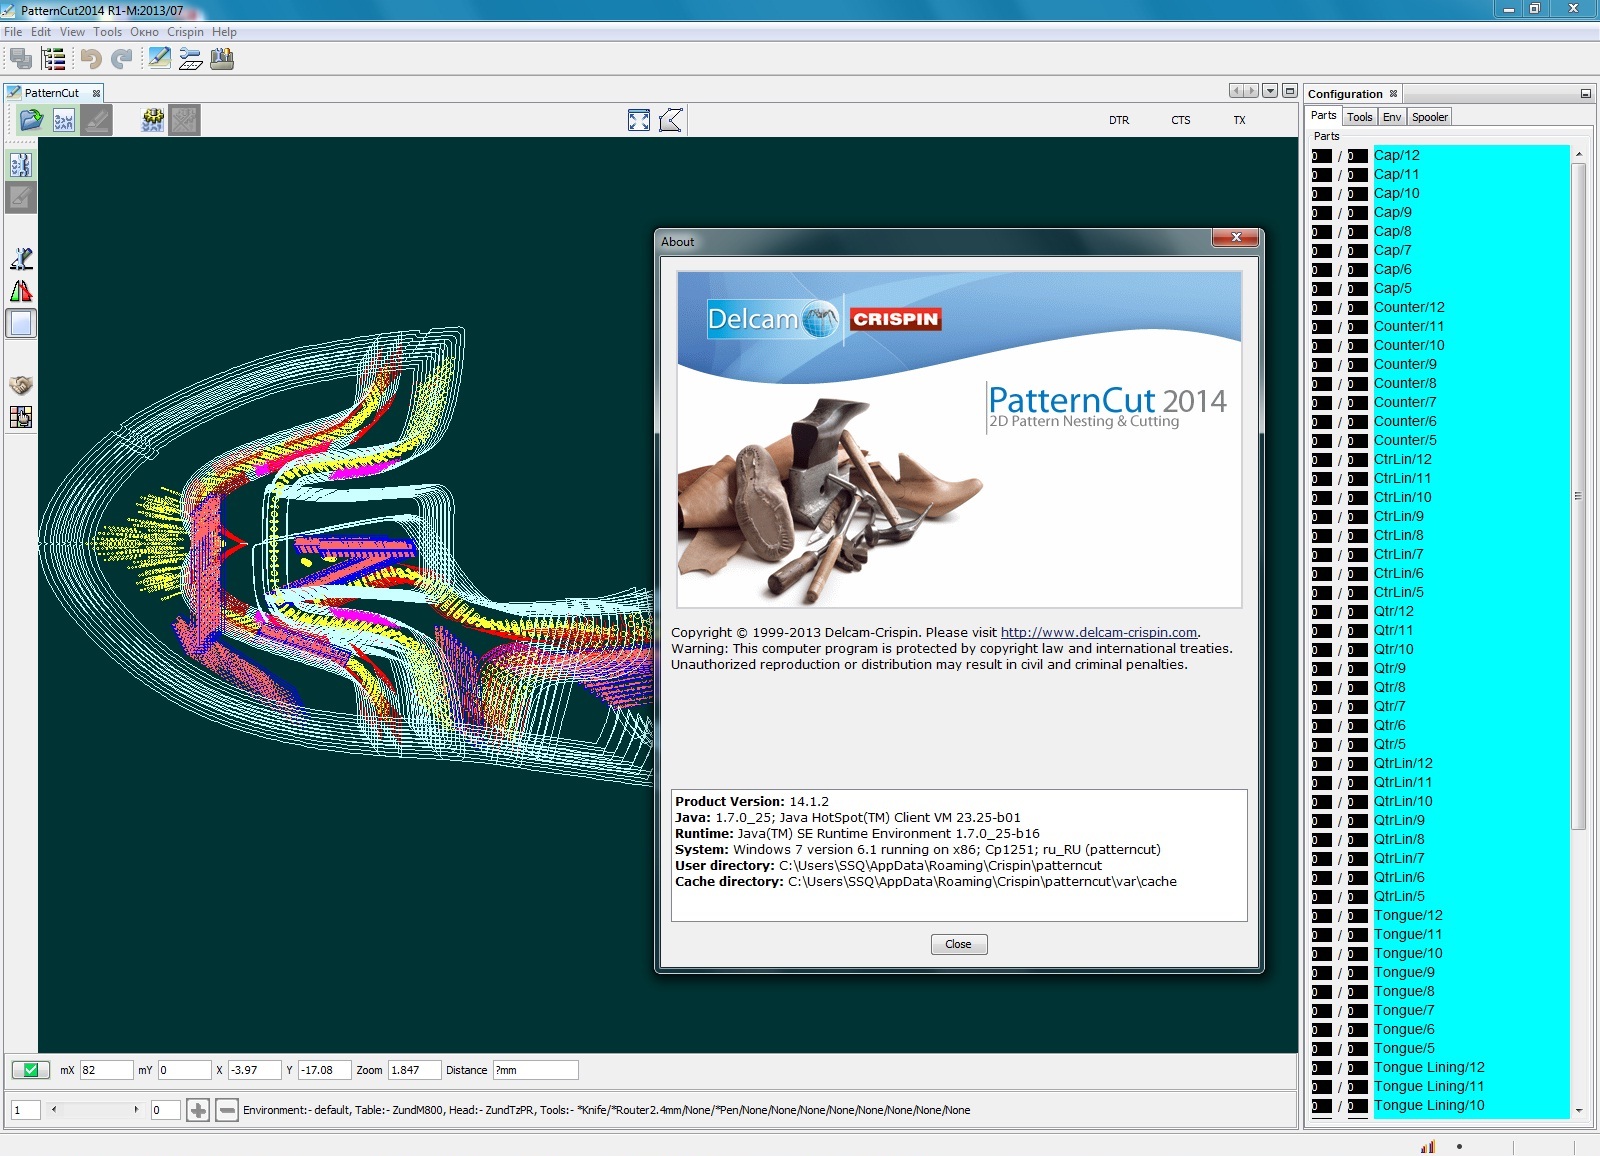Image resolution: width=1600 pixels, height=1156 pixels.
Task: Click the stacked monitors icon in main toolbar
Action: click(x=21, y=59)
